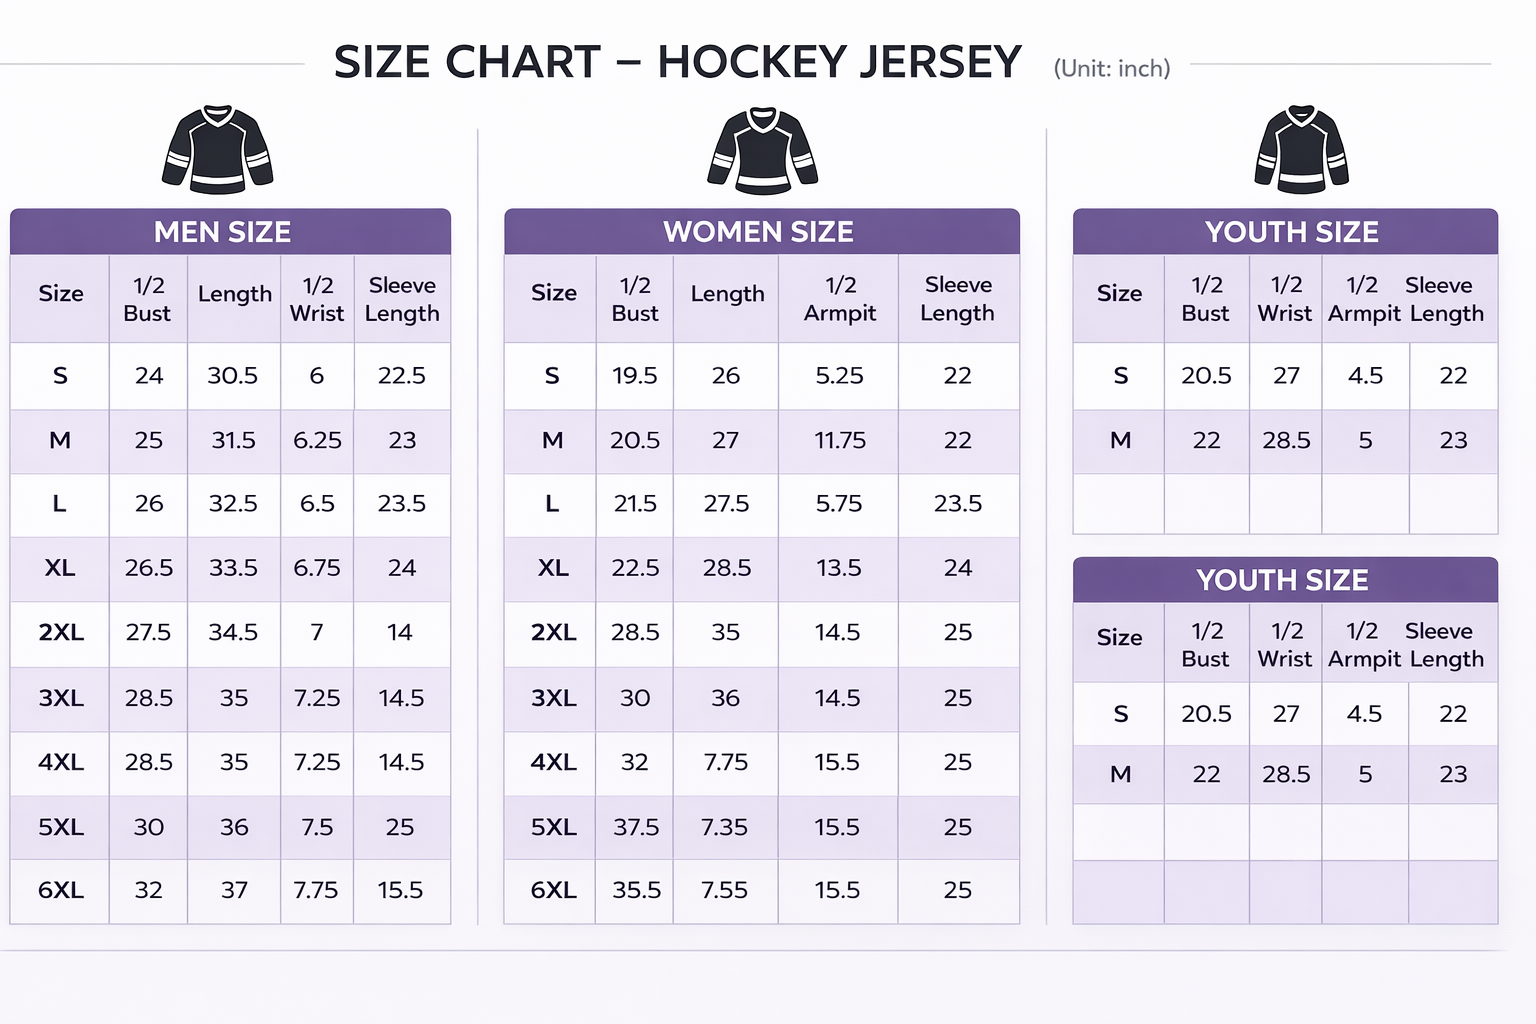
Task: Select the 6XL row label in Men table
Action: (x=61, y=890)
